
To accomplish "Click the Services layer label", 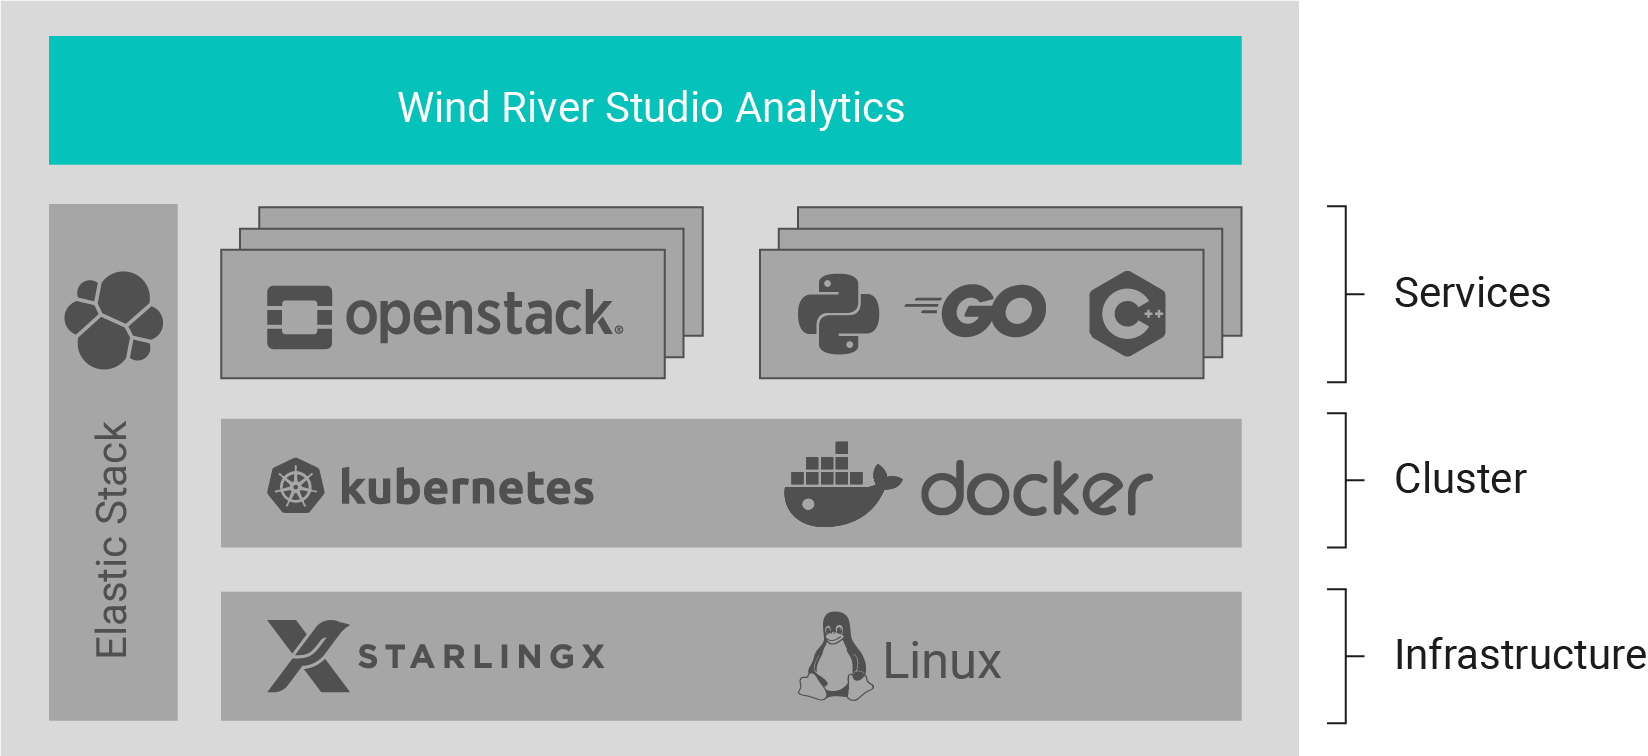I will 1472,293.
